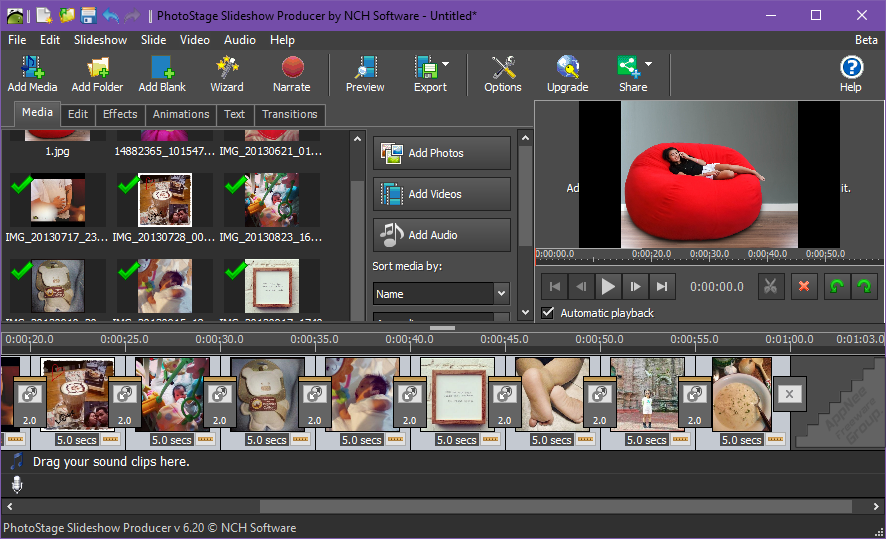Click the timeline scrollbar right arrow
Image resolution: width=886 pixels, height=539 pixels.
(876, 506)
